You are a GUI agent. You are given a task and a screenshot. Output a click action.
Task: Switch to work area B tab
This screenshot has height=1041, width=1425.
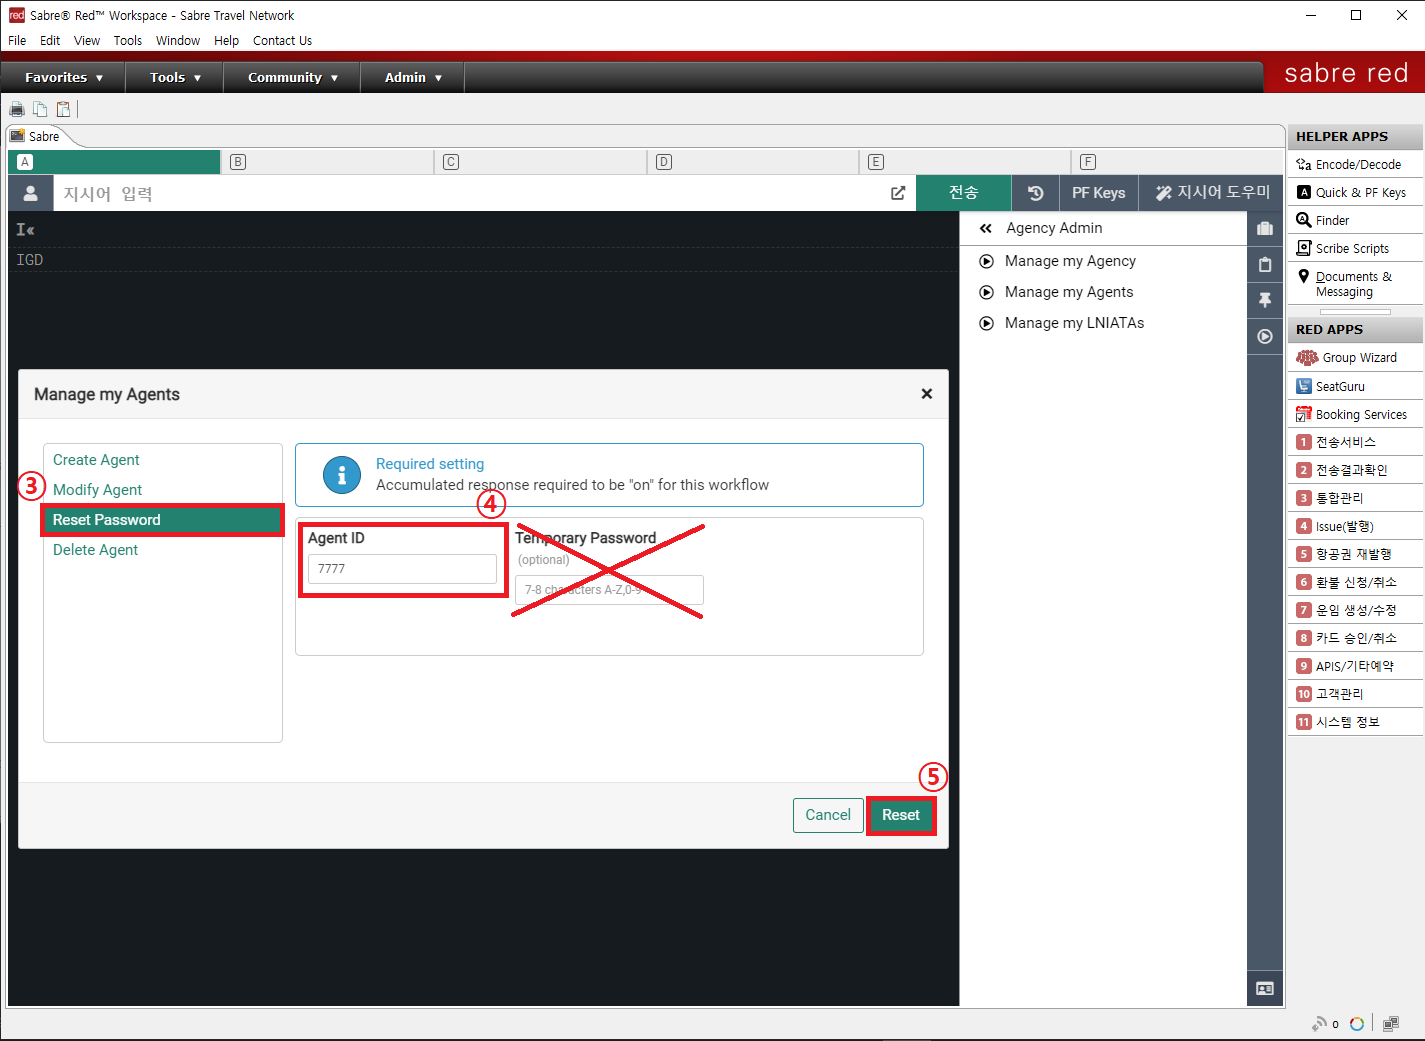[x=327, y=162]
